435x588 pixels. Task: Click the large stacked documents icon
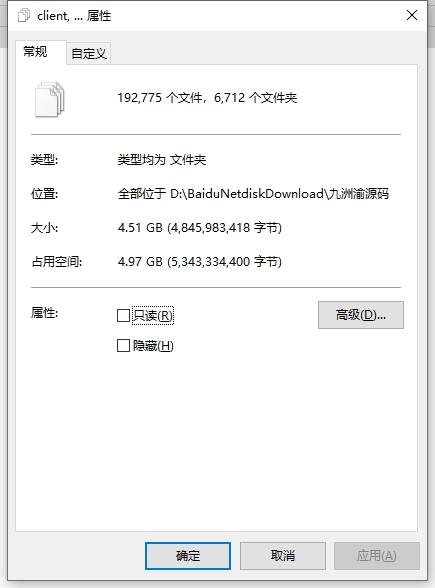click(x=50, y=99)
